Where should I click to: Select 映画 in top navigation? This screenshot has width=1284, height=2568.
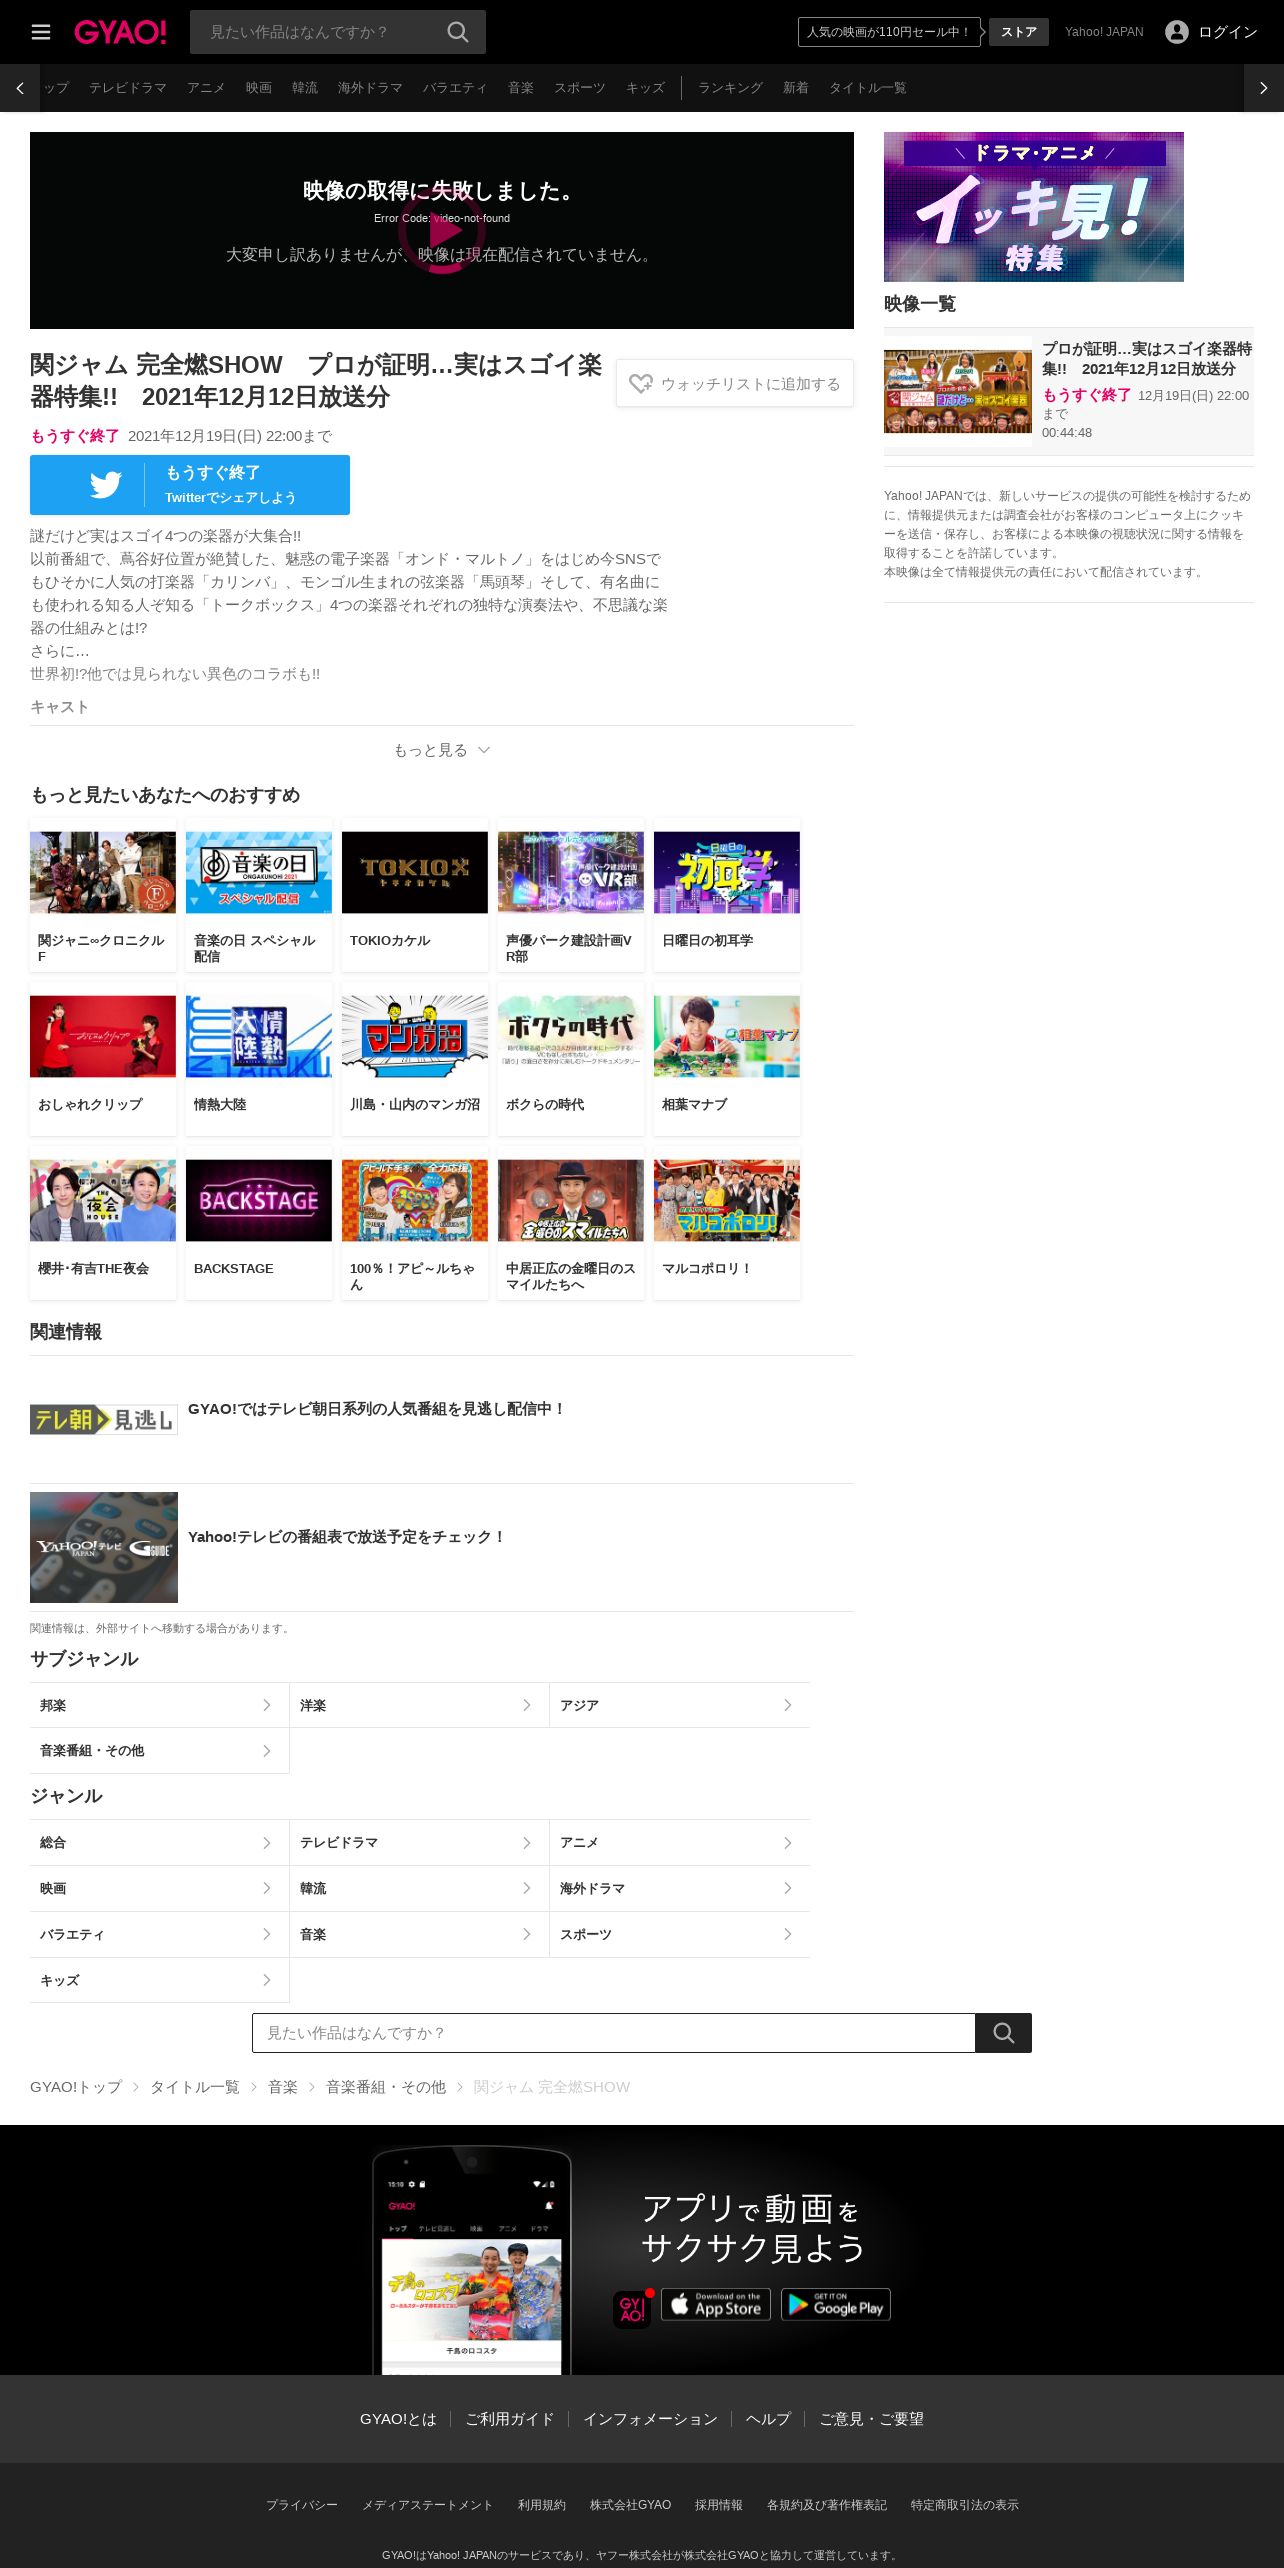pyautogui.click(x=259, y=88)
